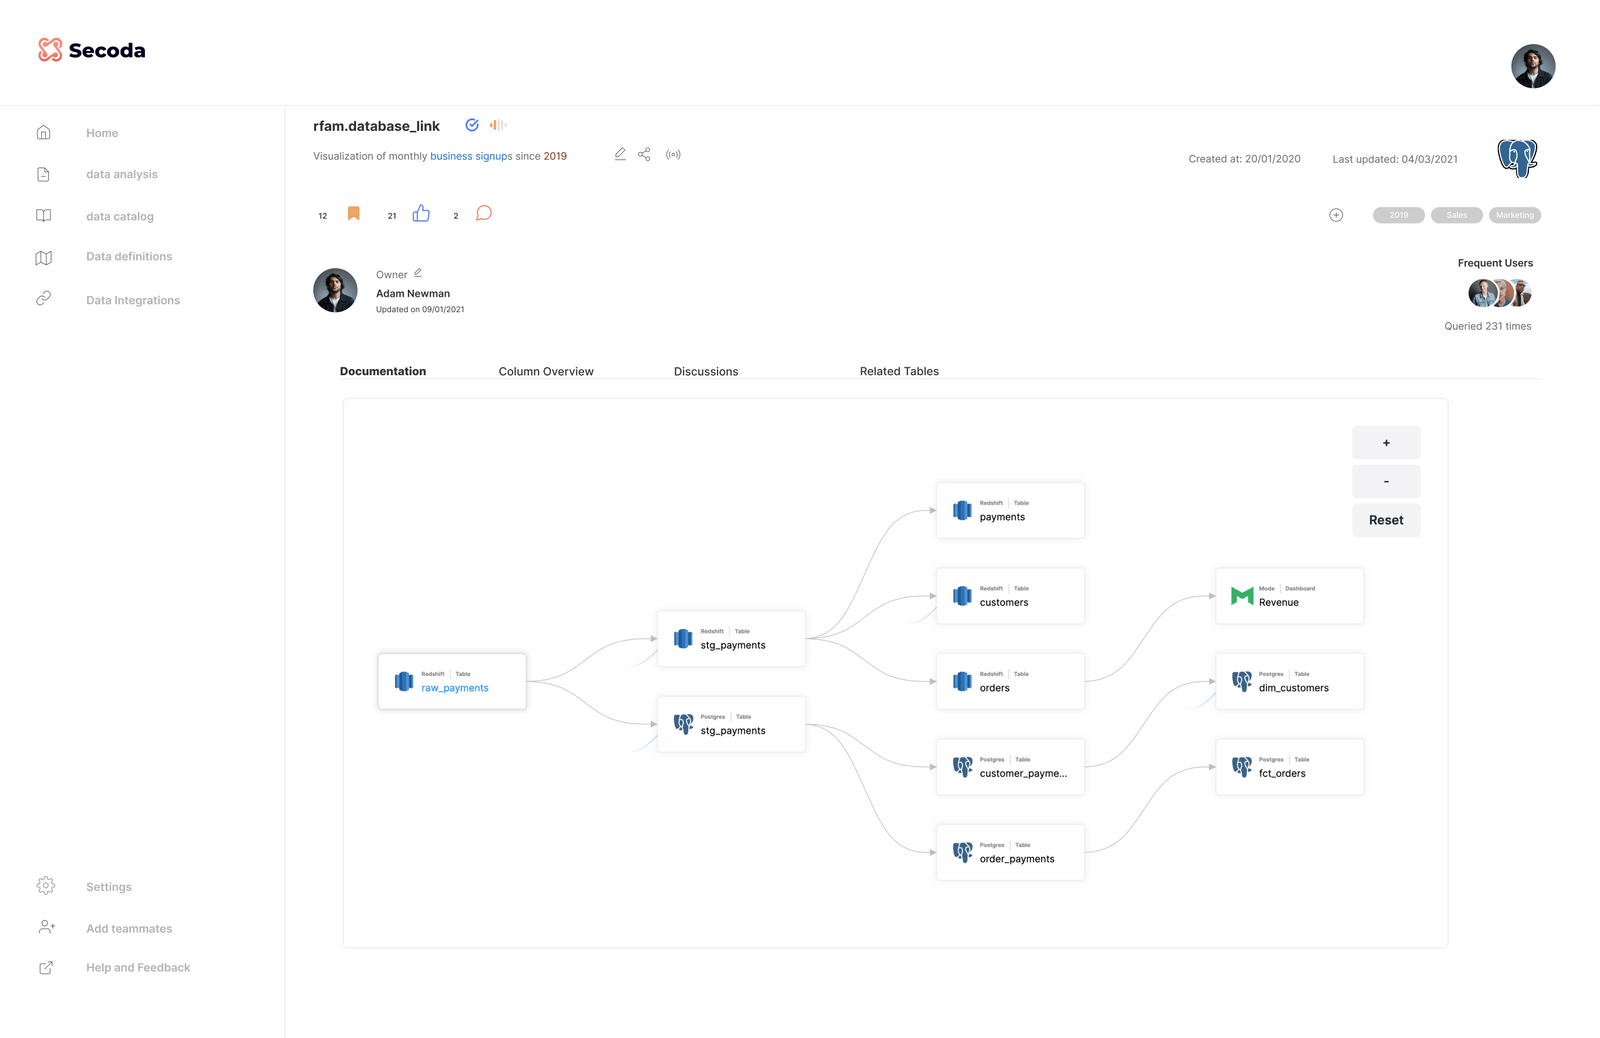The height and width of the screenshot is (1038, 1600).
Task: Open the edit pencil icon beside the description
Action: pos(620,154)
